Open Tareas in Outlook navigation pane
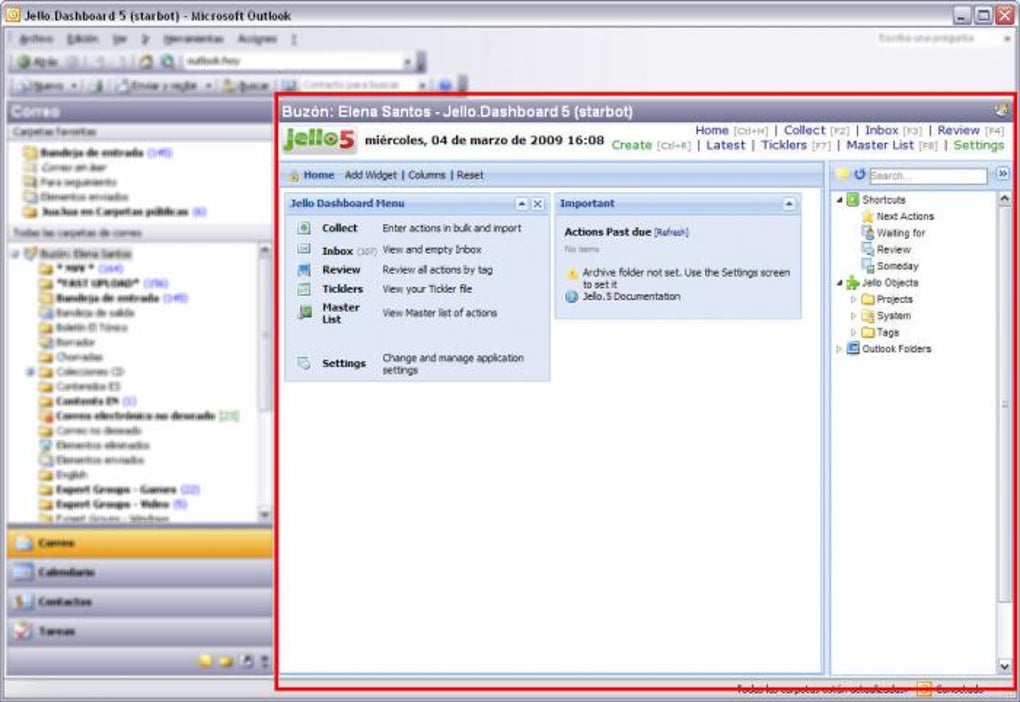This screenshot has width=1020, height=702. (140, 631)
